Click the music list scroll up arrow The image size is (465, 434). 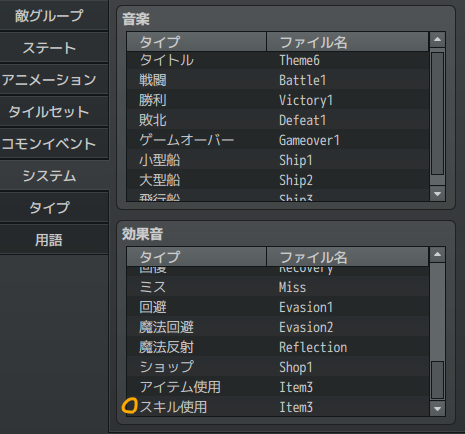click(x=437, y=40)
